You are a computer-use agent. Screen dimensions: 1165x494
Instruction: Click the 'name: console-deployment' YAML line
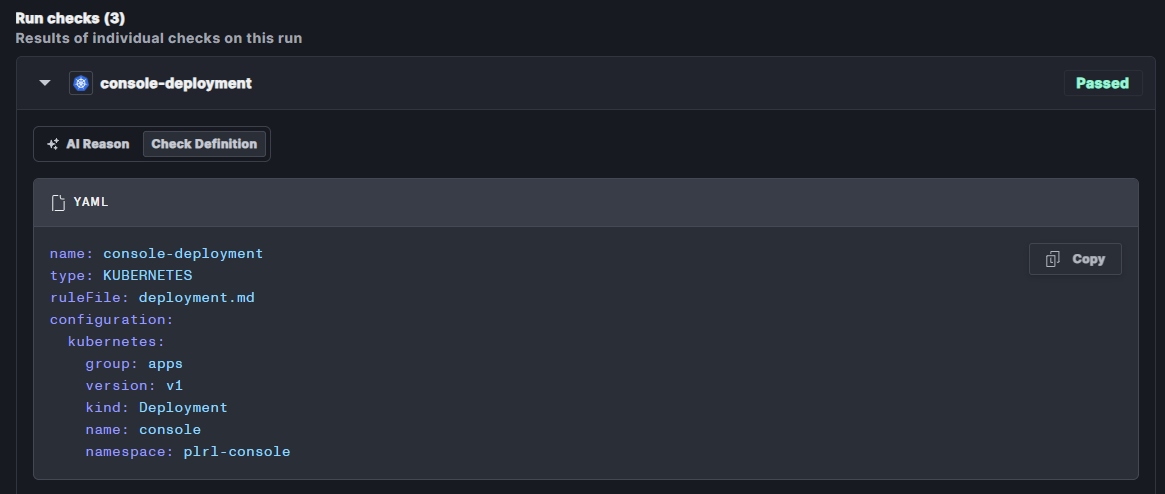(x=156, y=253)
